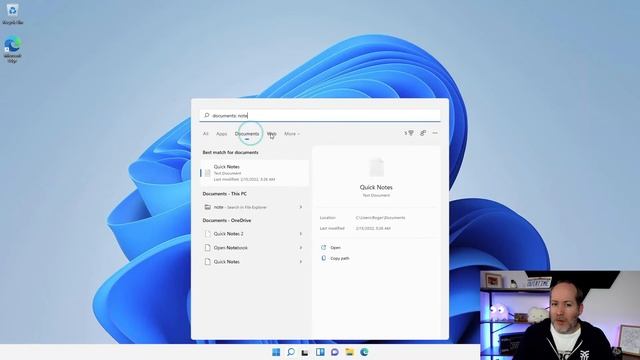Viewport: 640px width, 360px height.
Task: Click the Last modified date in preview
Action: pos(373,229)
